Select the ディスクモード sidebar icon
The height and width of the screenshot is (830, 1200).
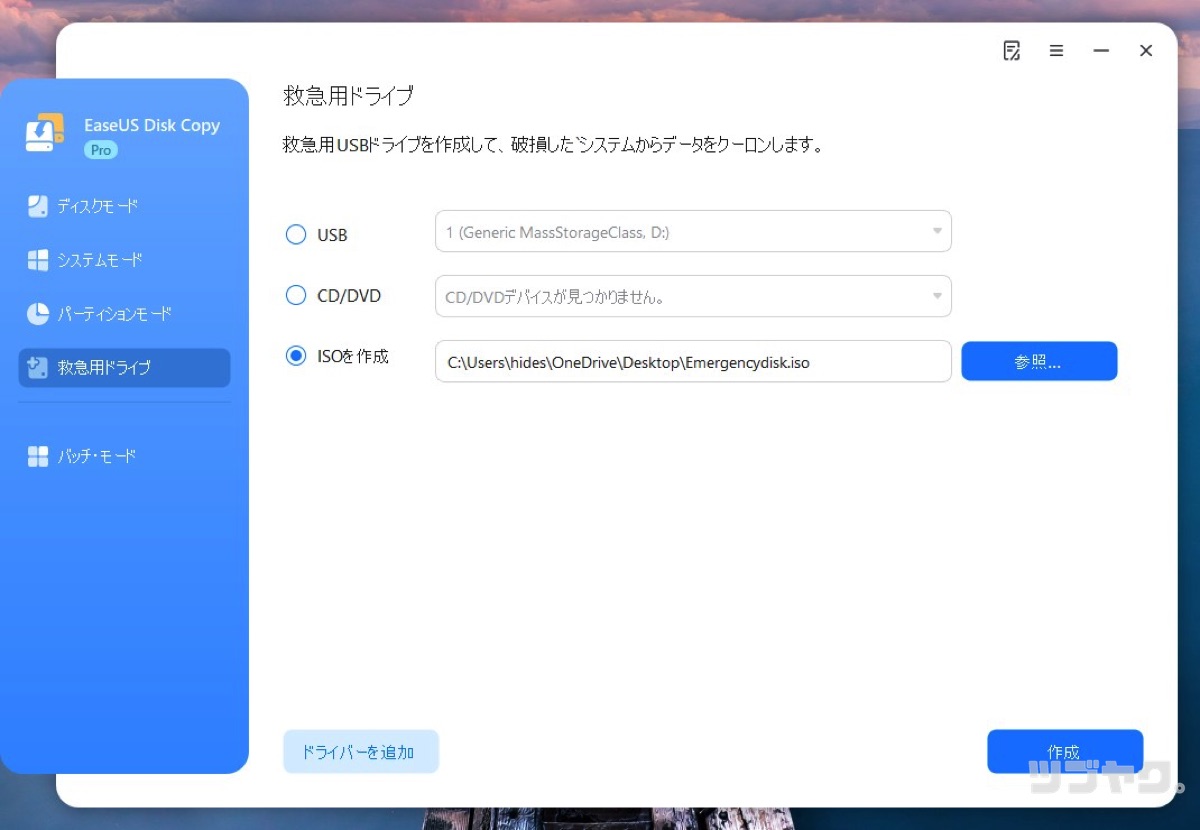click(36, 206)
